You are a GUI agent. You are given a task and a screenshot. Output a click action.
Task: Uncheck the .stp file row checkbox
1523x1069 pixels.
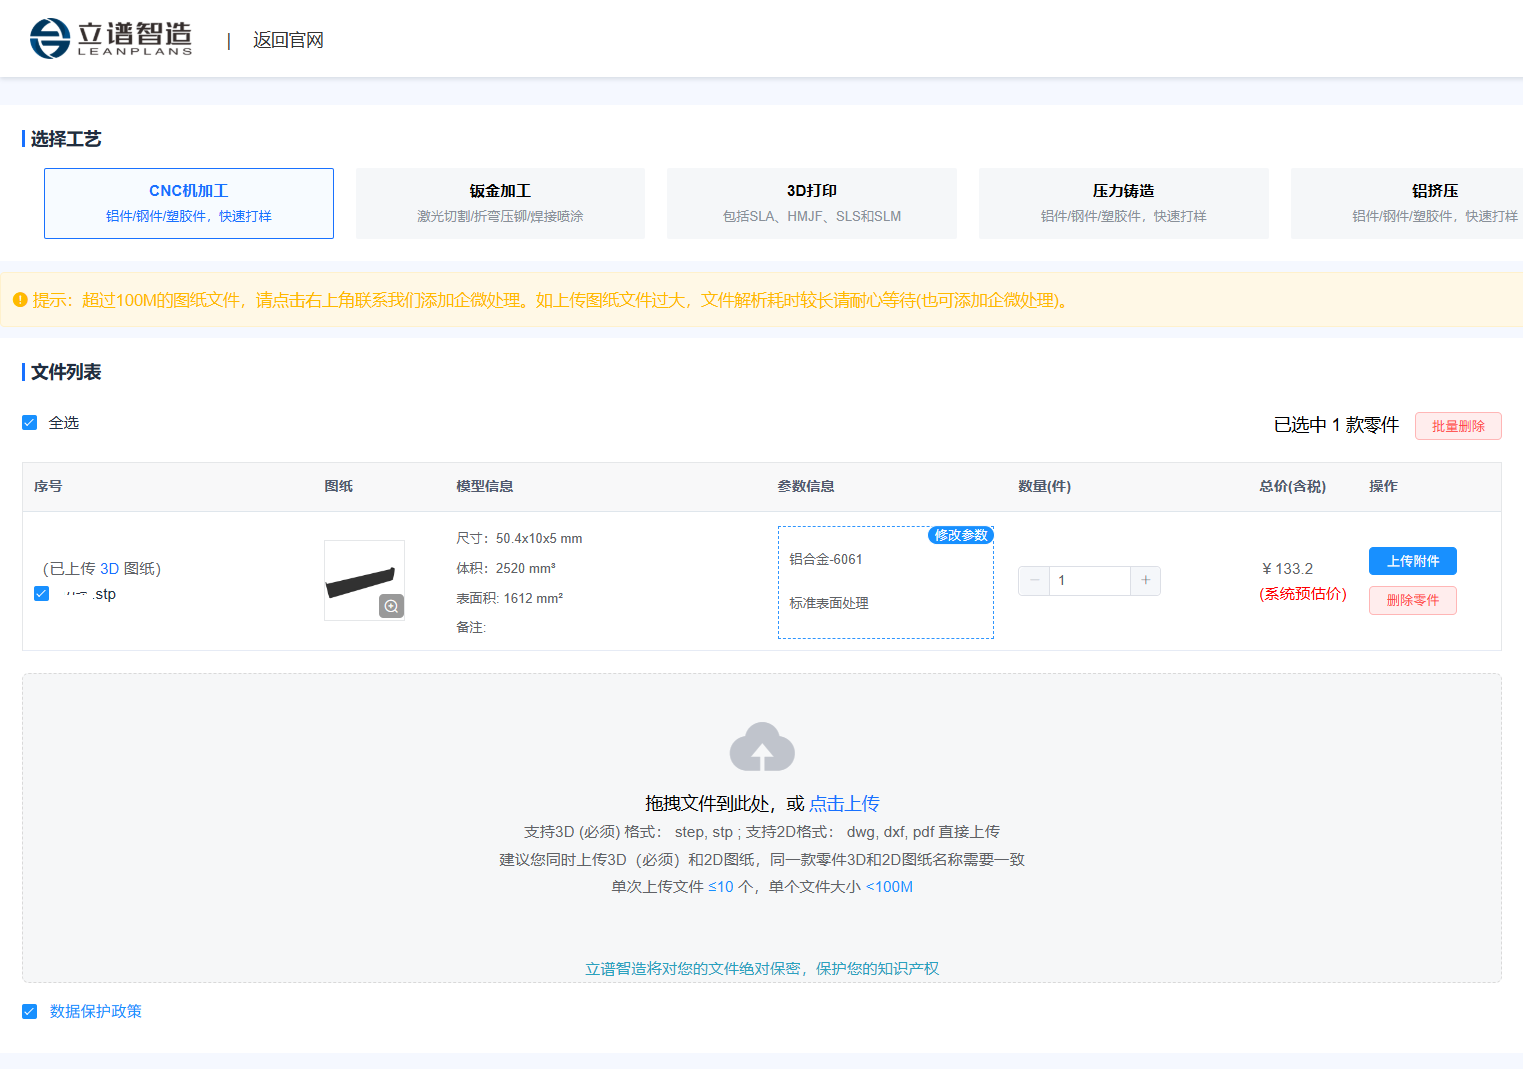point(42,594)
